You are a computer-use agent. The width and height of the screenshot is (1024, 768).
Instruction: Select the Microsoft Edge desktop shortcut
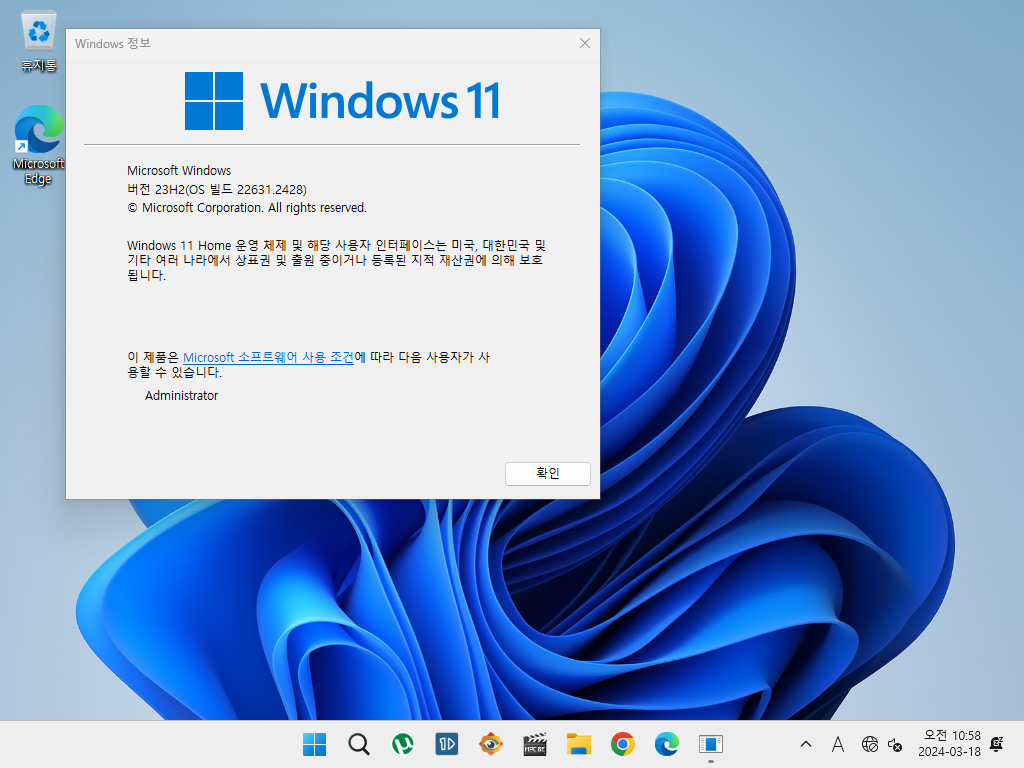click(39, 145)
